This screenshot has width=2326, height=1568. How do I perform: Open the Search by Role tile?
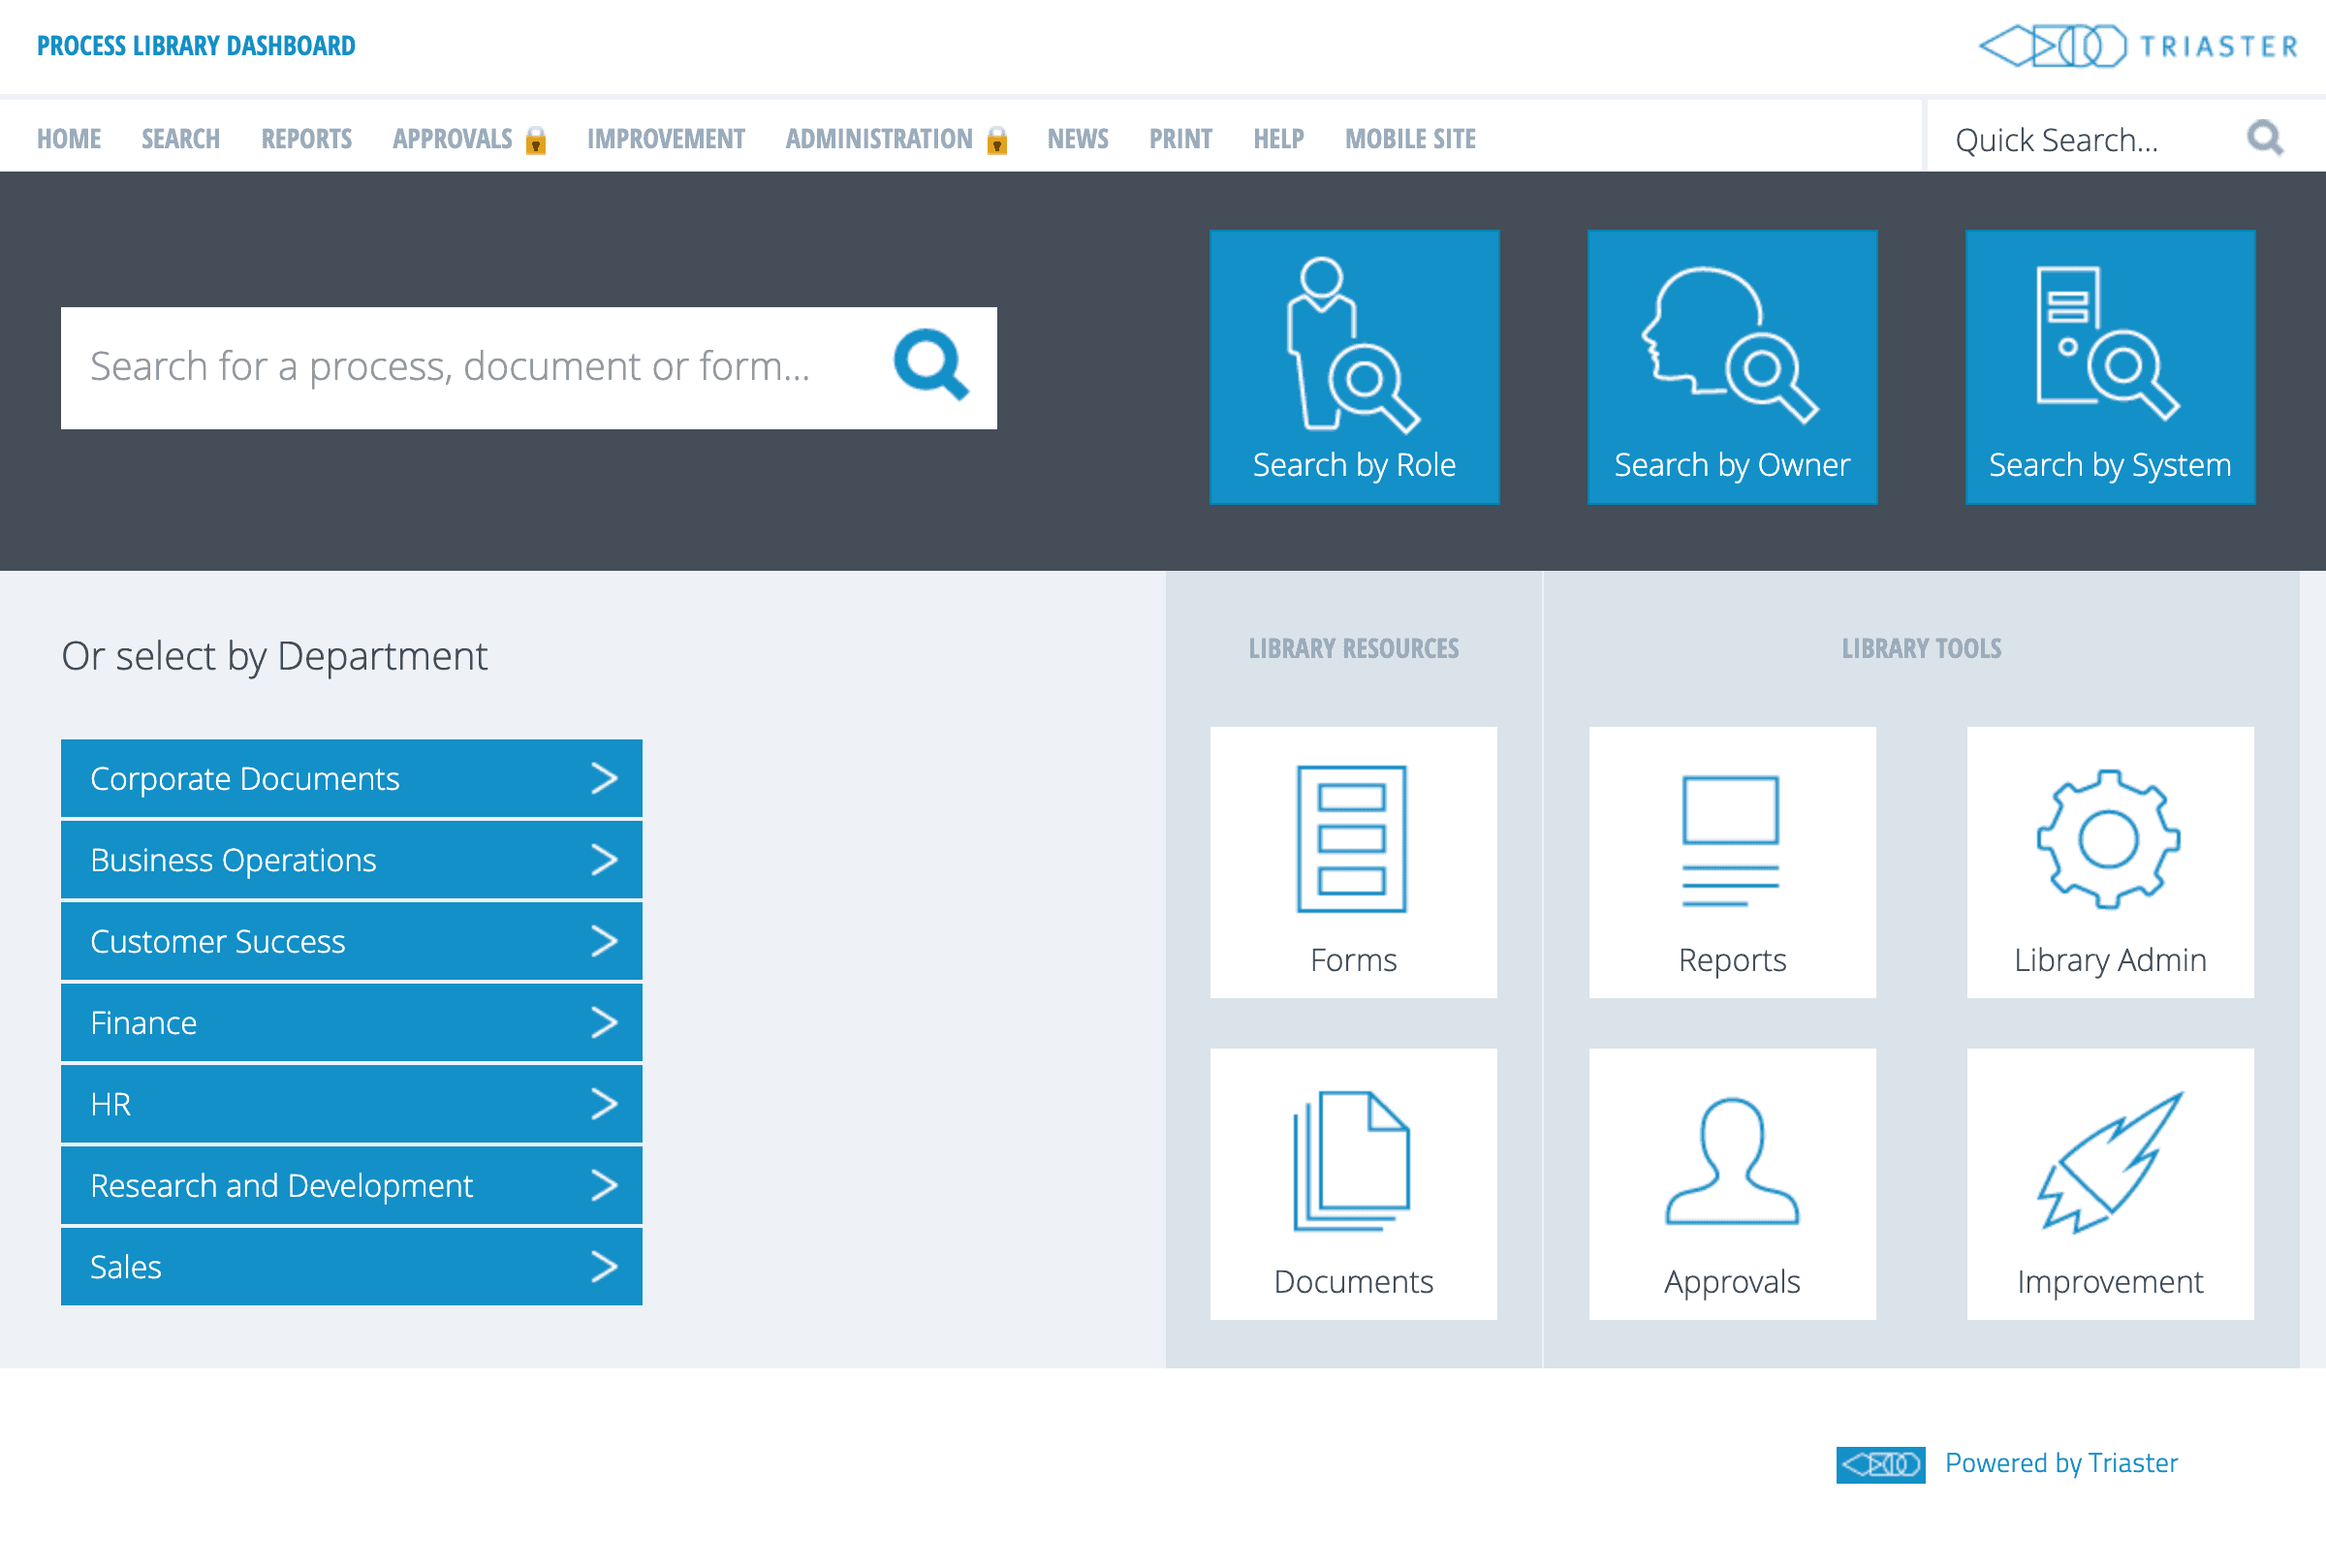click(x=1354, y=367)
